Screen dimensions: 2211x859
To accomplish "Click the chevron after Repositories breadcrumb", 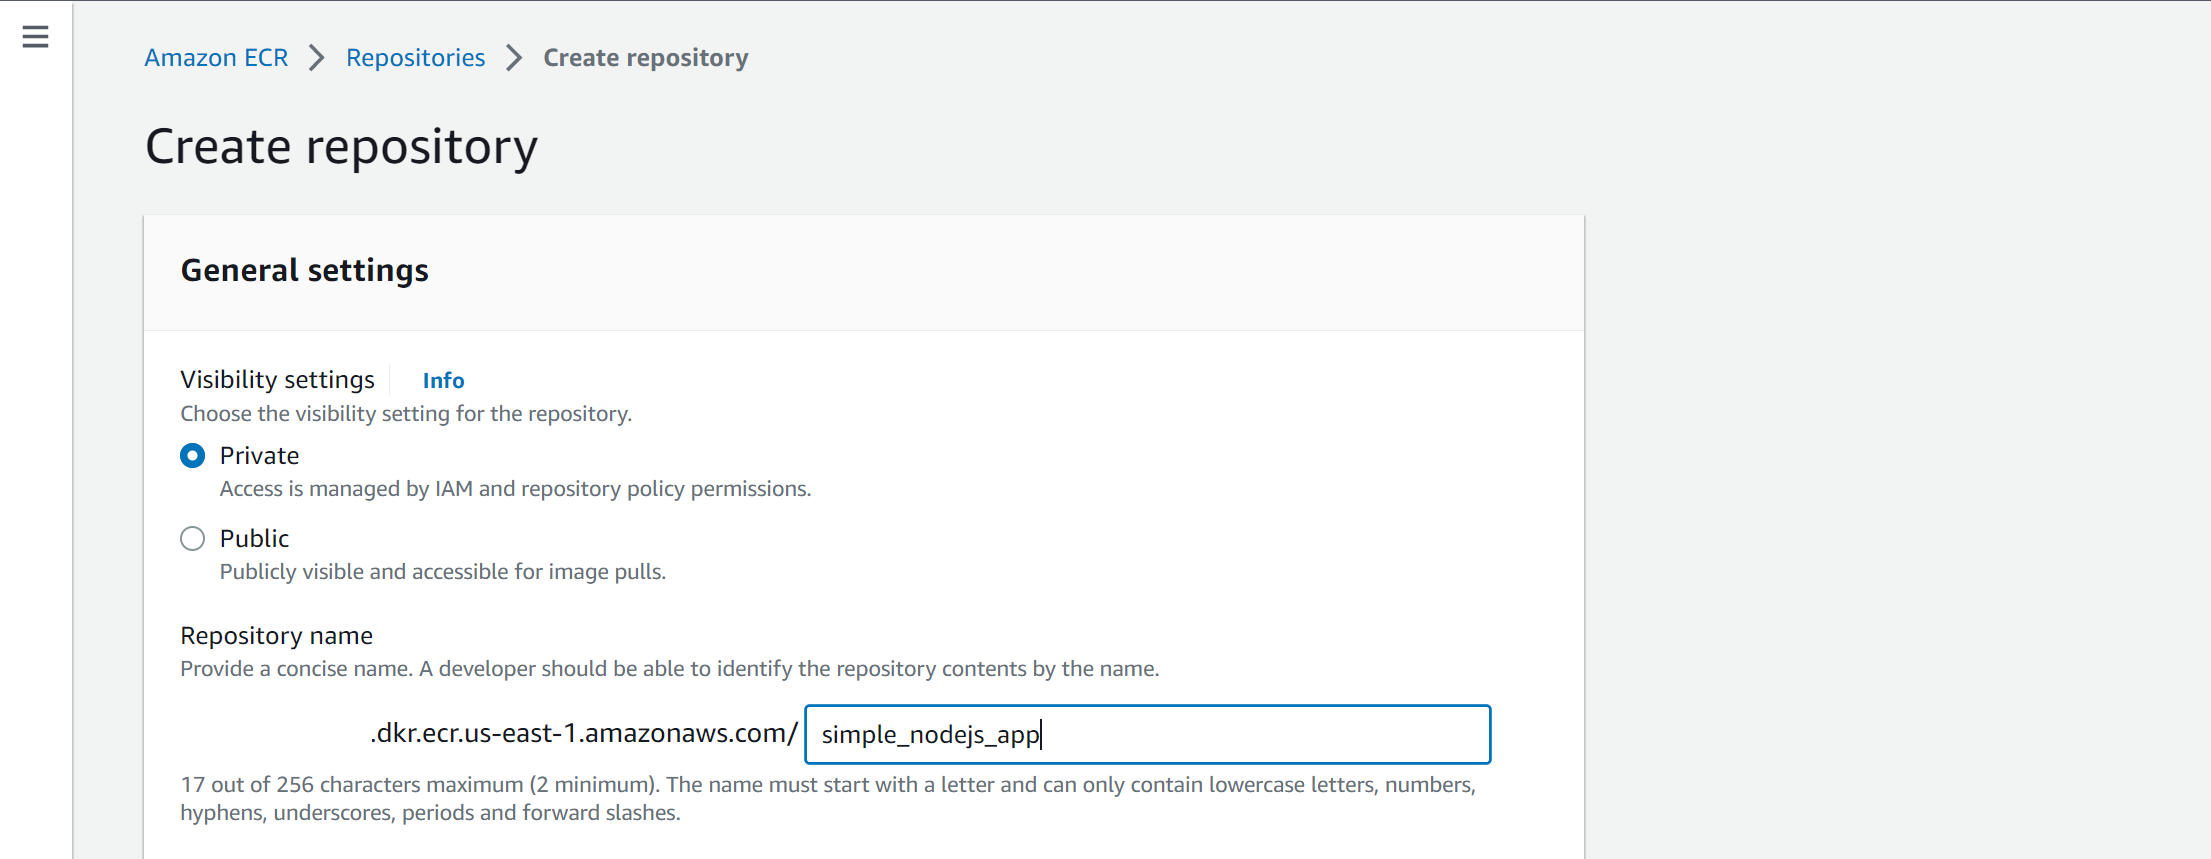I will click(514, 58).
